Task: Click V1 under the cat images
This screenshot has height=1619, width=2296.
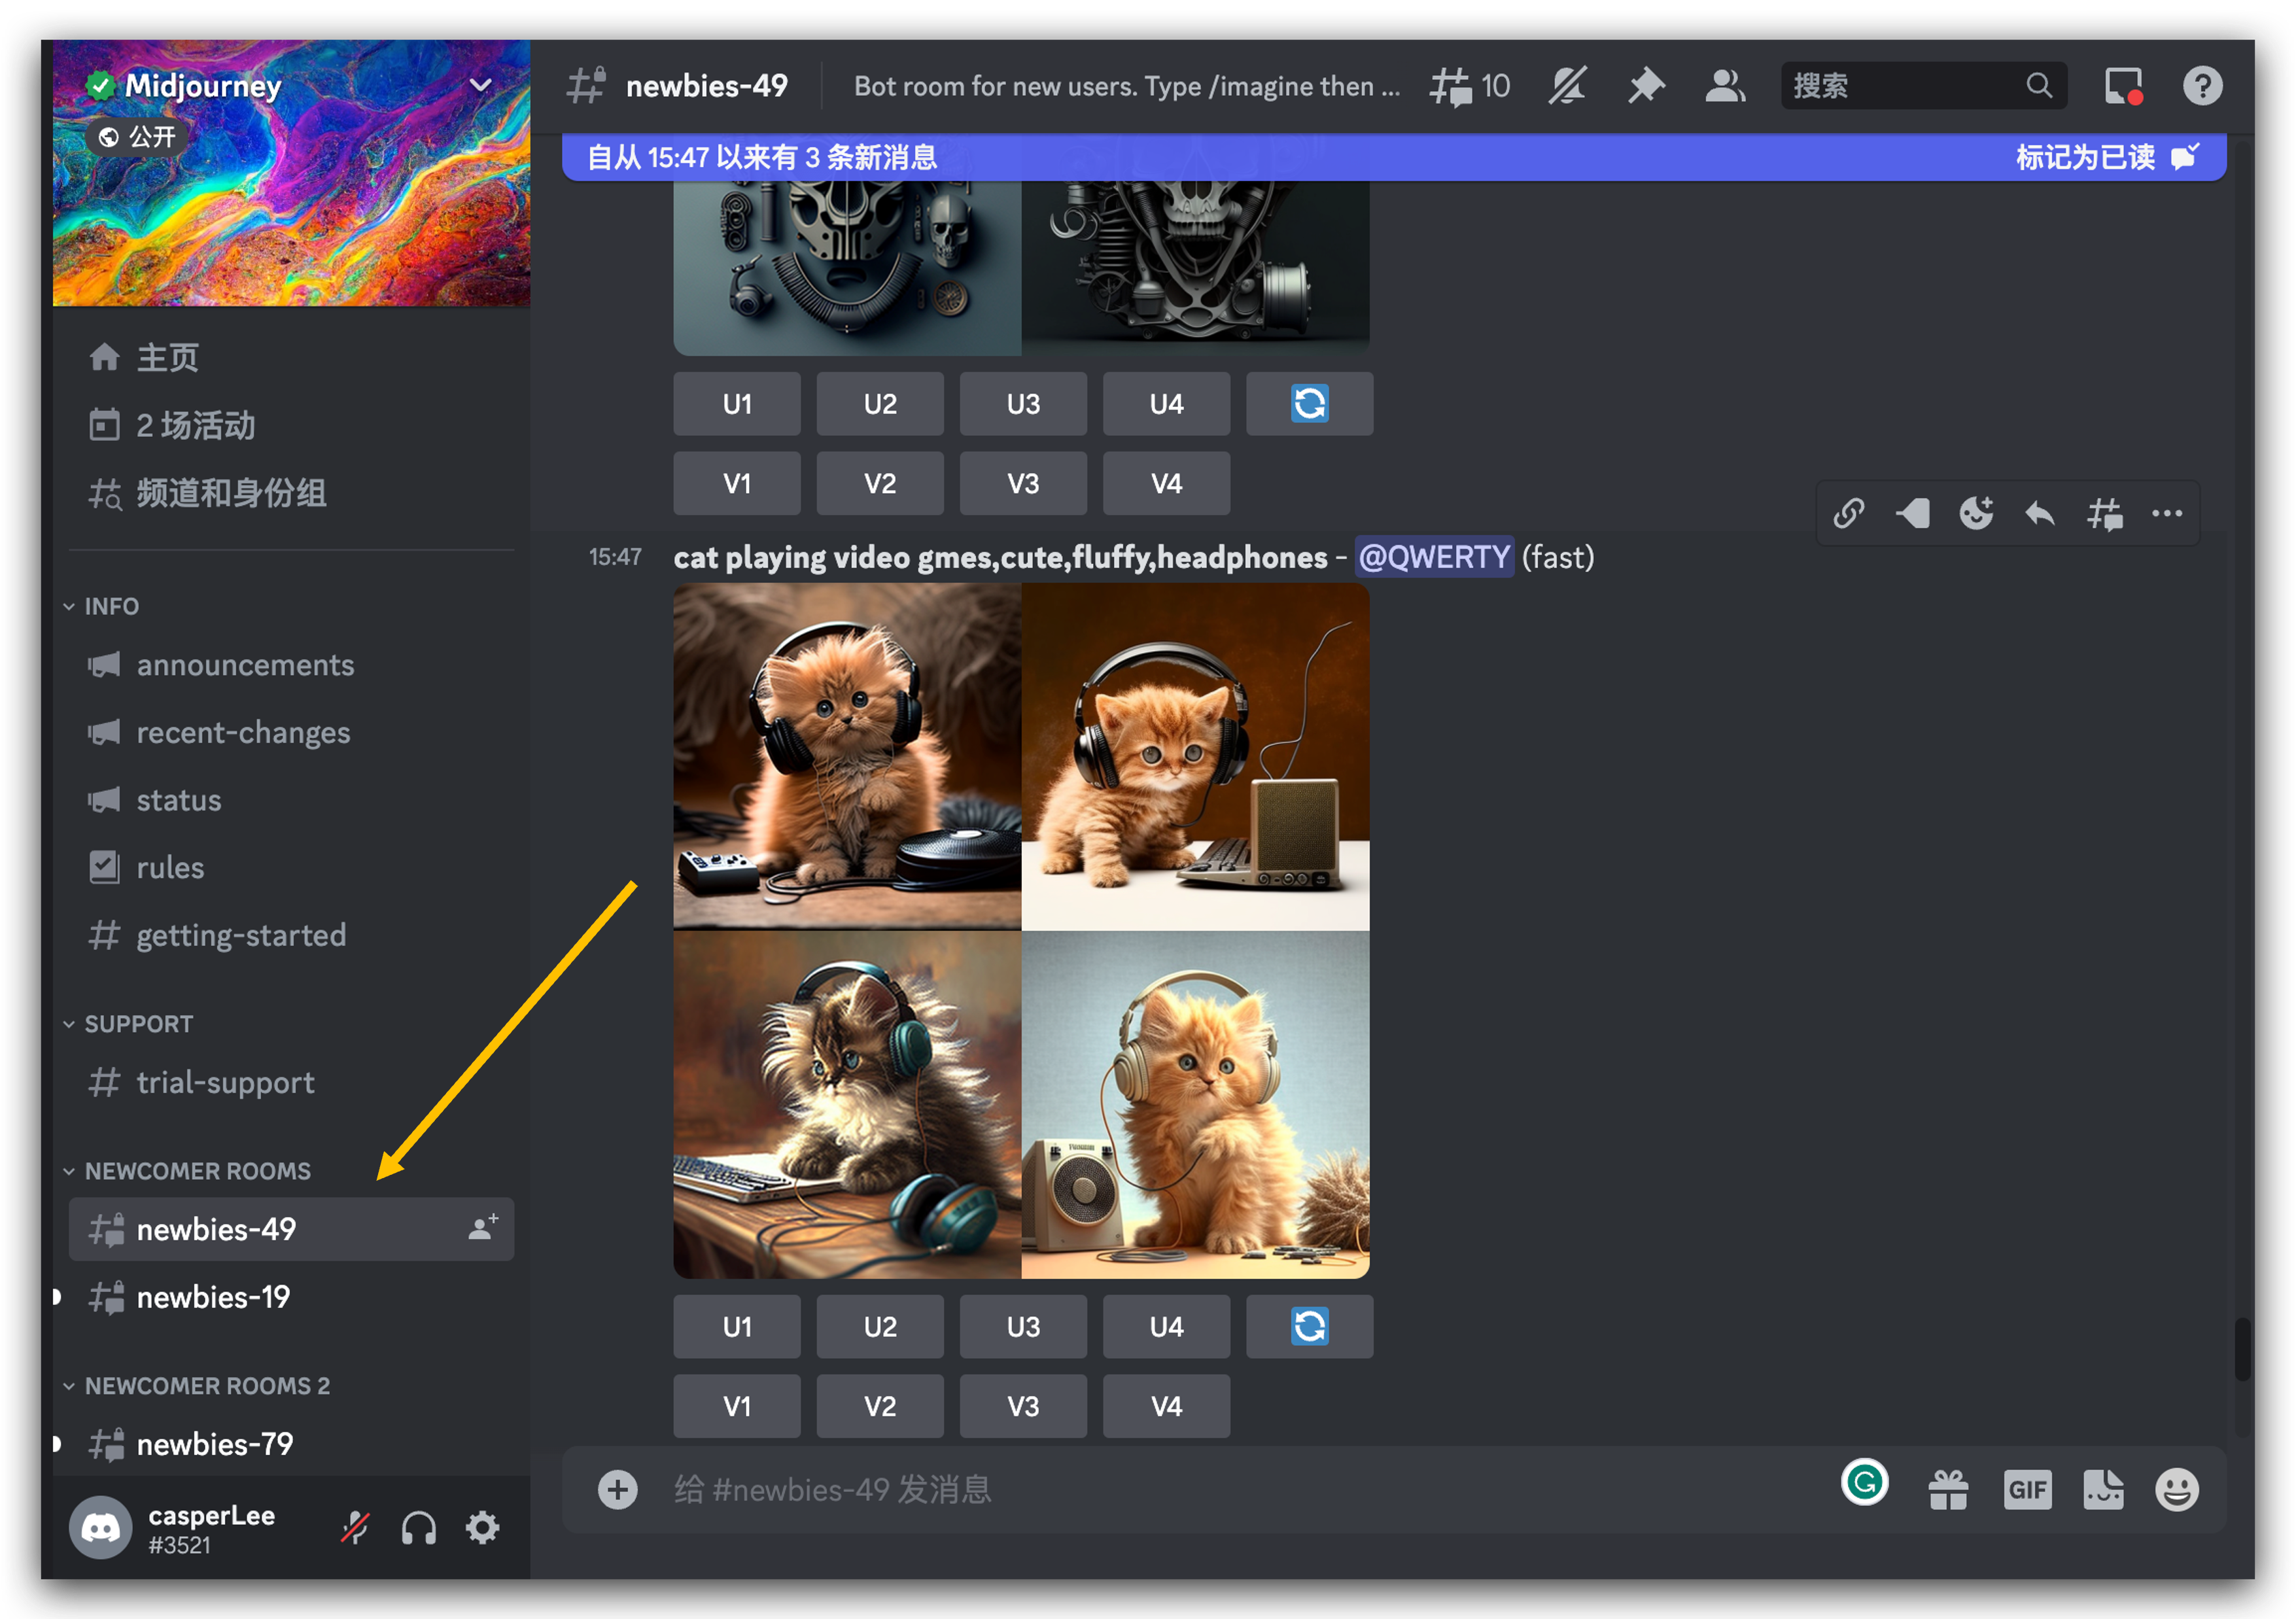Action: click(x=737, y=1406)
